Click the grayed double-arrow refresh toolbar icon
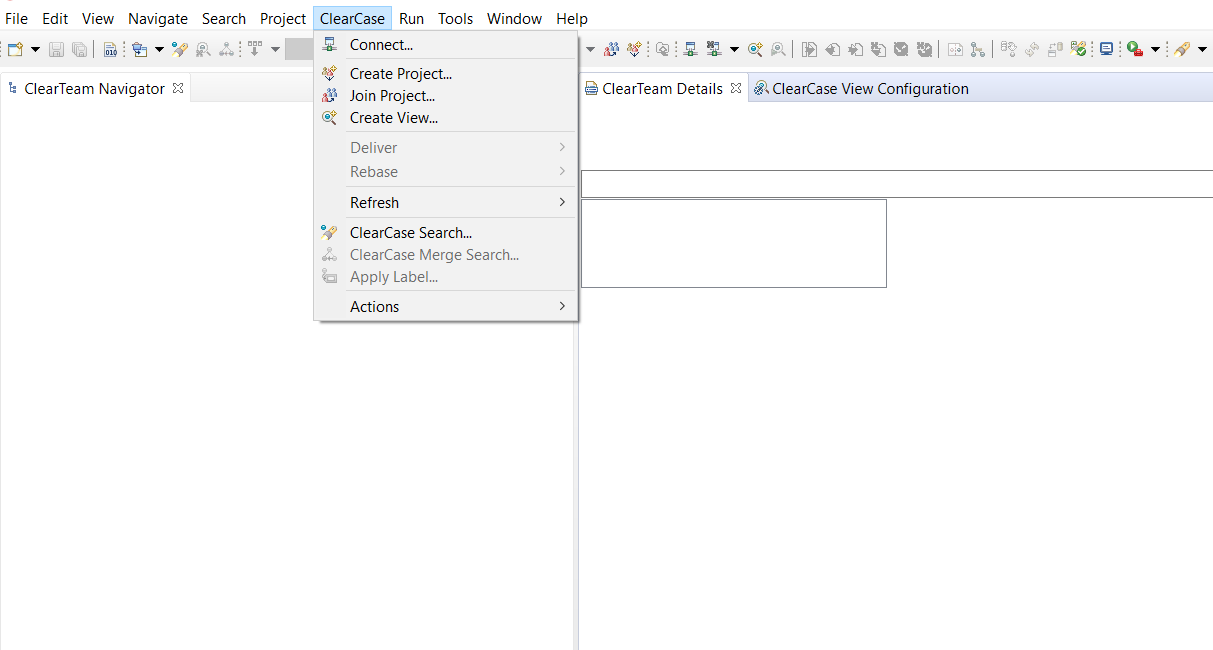The image size is (1213, 650). 1031,49
